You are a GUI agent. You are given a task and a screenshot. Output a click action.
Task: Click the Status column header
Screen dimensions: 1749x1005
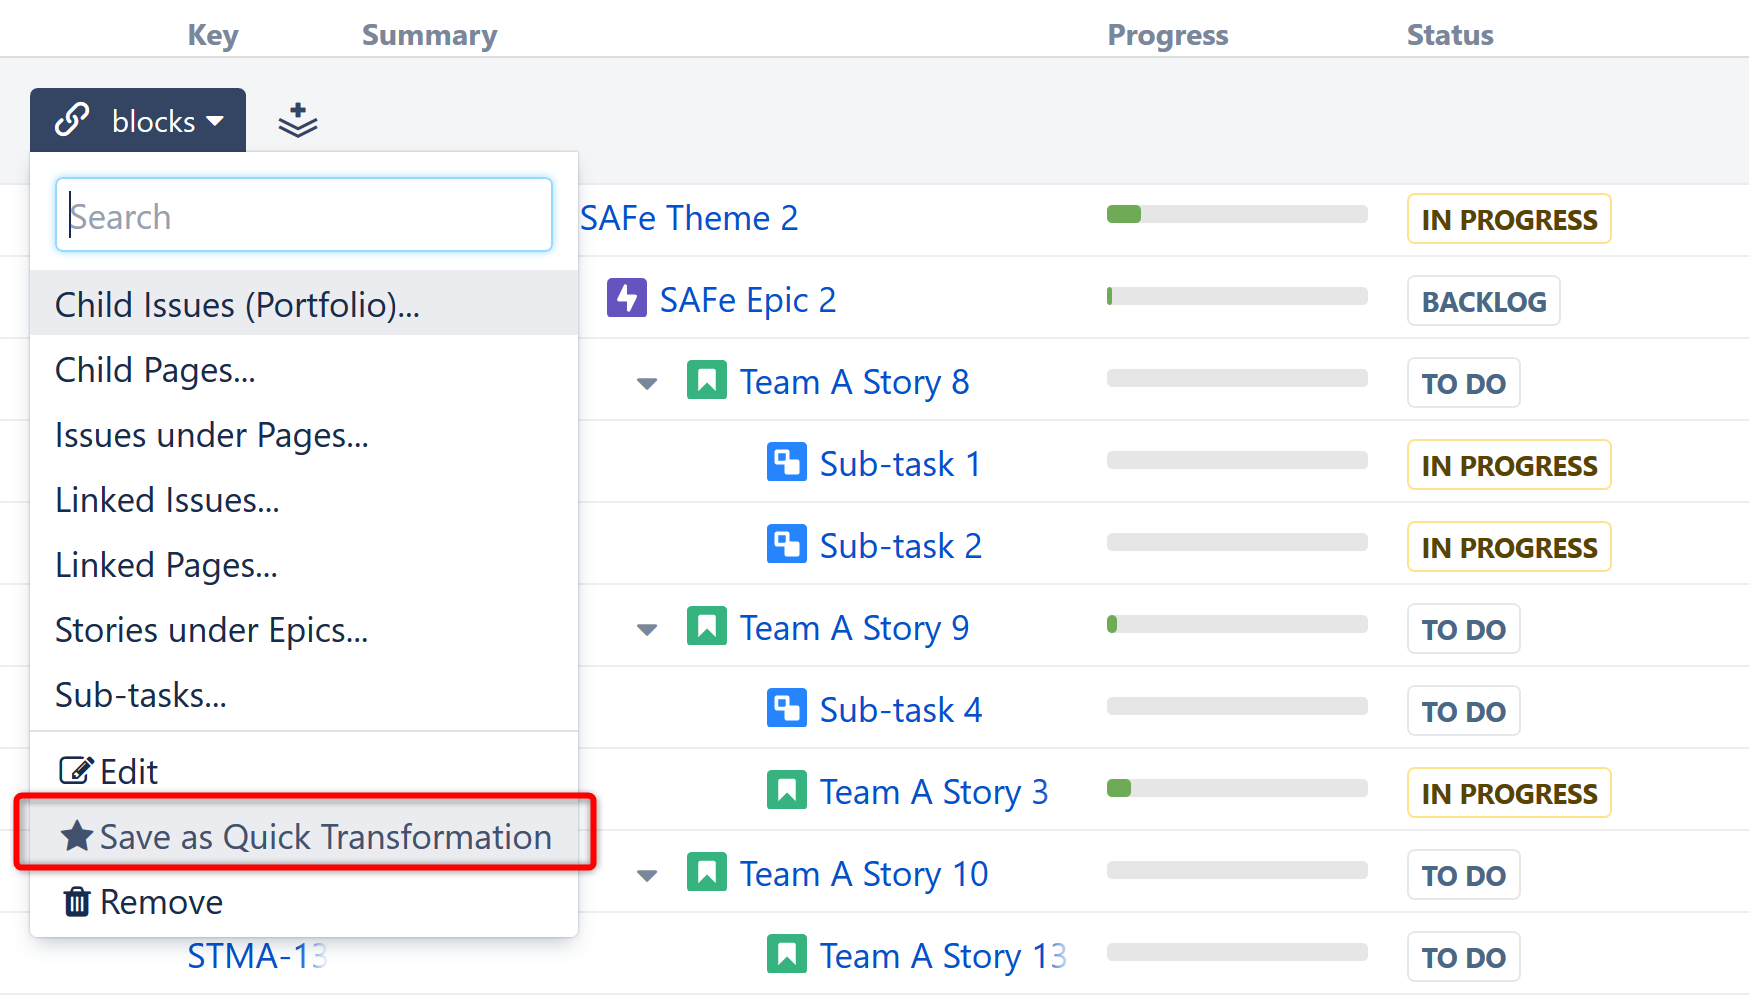pyautogui.click(x=1449, y=35)
